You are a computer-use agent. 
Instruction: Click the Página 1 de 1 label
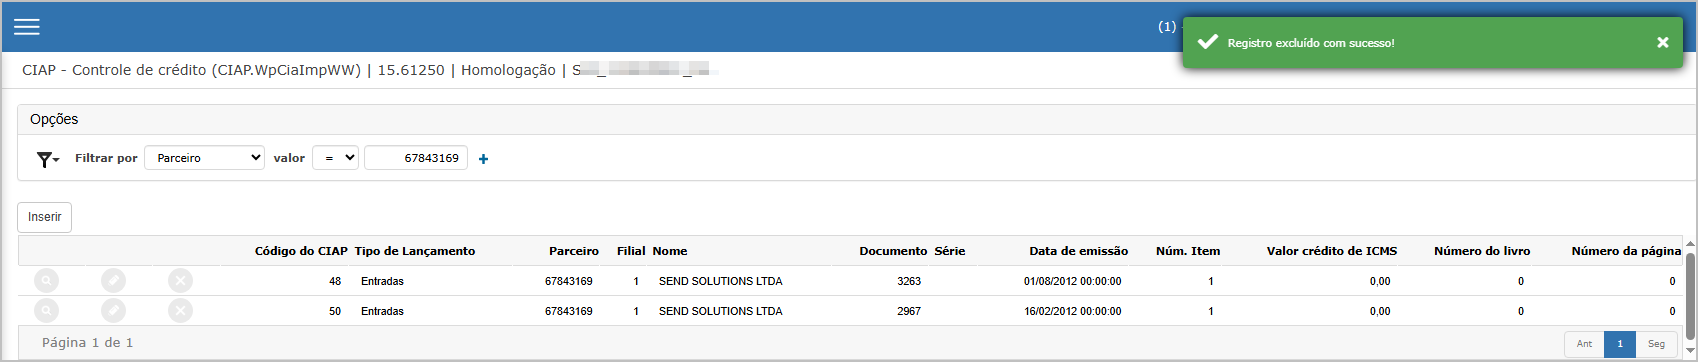pos(87,343)
